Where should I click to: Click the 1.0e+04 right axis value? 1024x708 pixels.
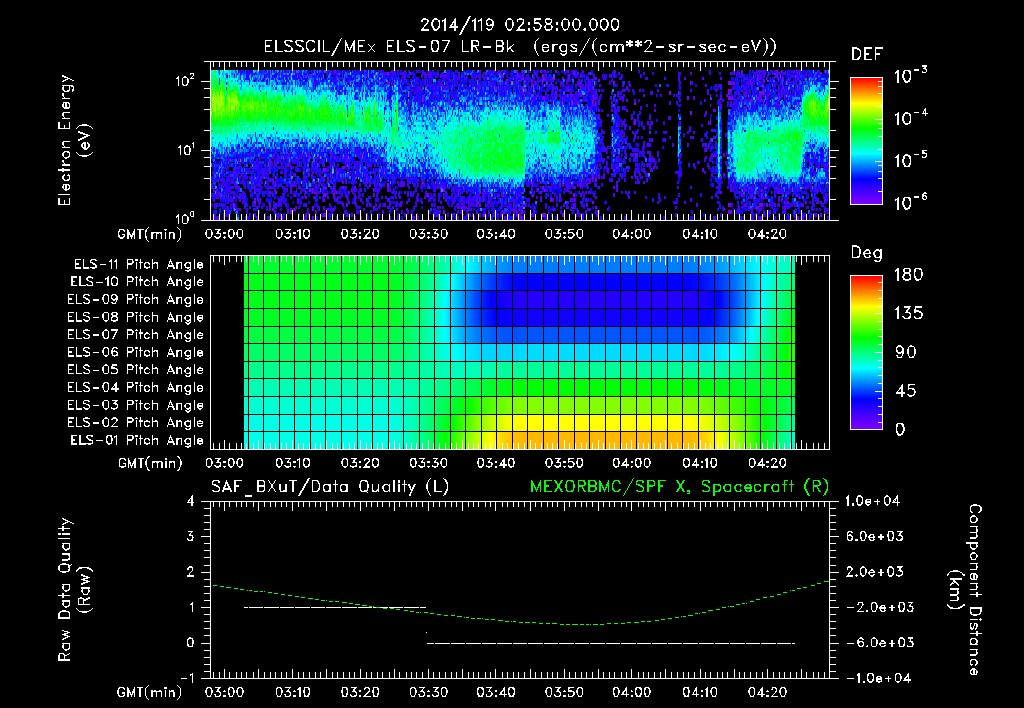coord(872,501)
